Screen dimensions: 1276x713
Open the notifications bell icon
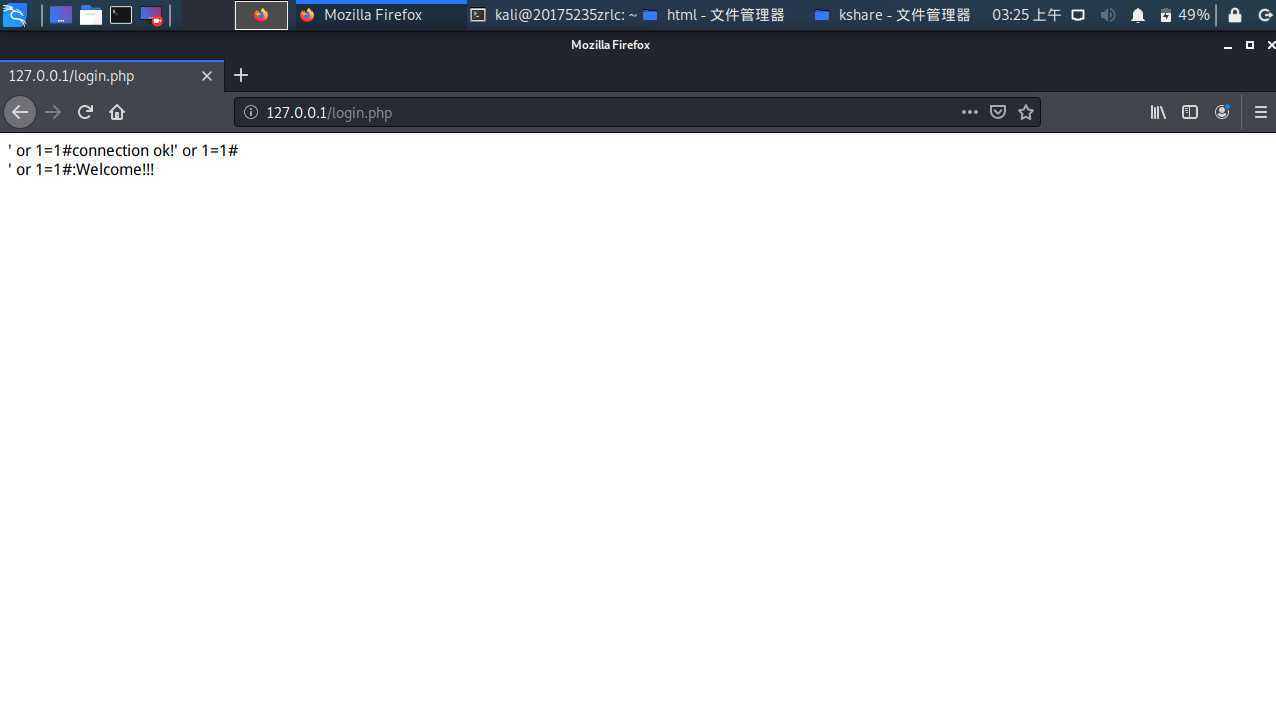click(x=1137, y=15)
